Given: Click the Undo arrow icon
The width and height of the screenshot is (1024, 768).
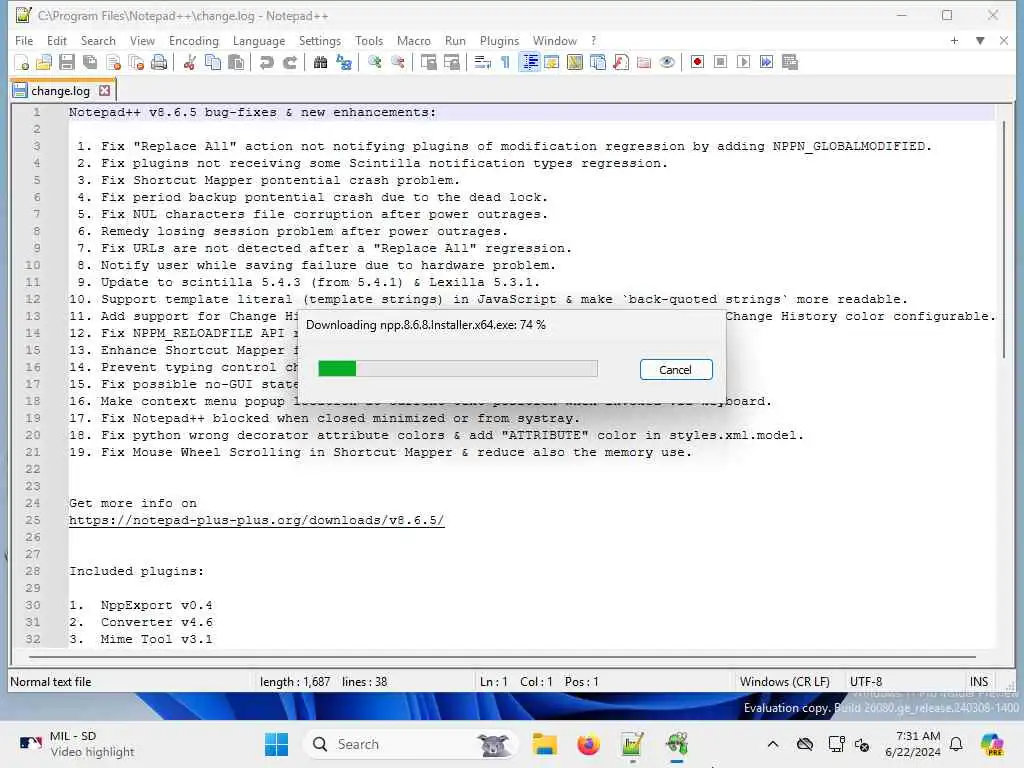Looking at the screenshot, I should coord(266,63).
